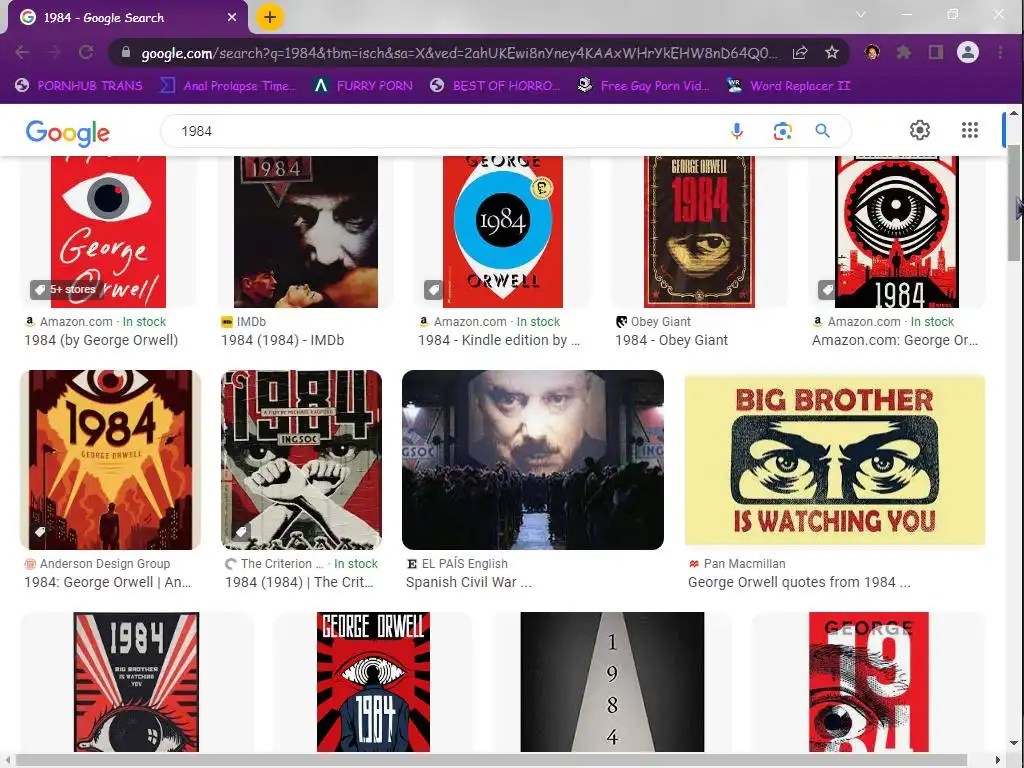Viewport: 1024px width, 768px height.
Task: Close the 1984 - Google Search tab
Action: click(x=232, y=18)
